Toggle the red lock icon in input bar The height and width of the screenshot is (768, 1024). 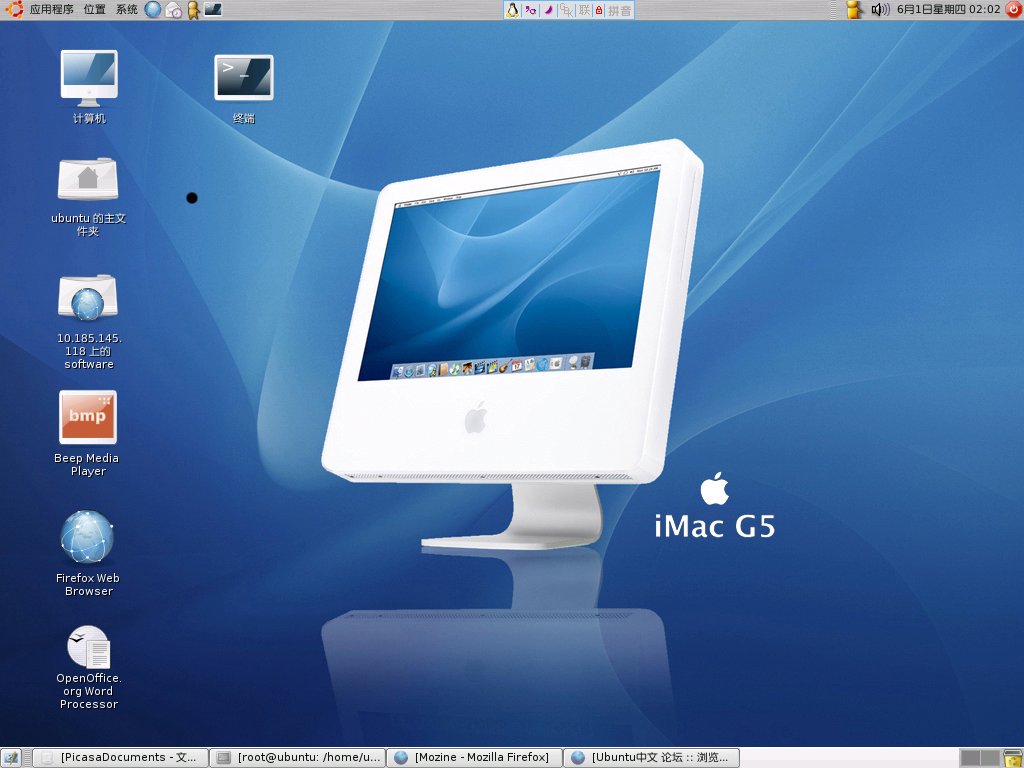(x=599, y=10)
